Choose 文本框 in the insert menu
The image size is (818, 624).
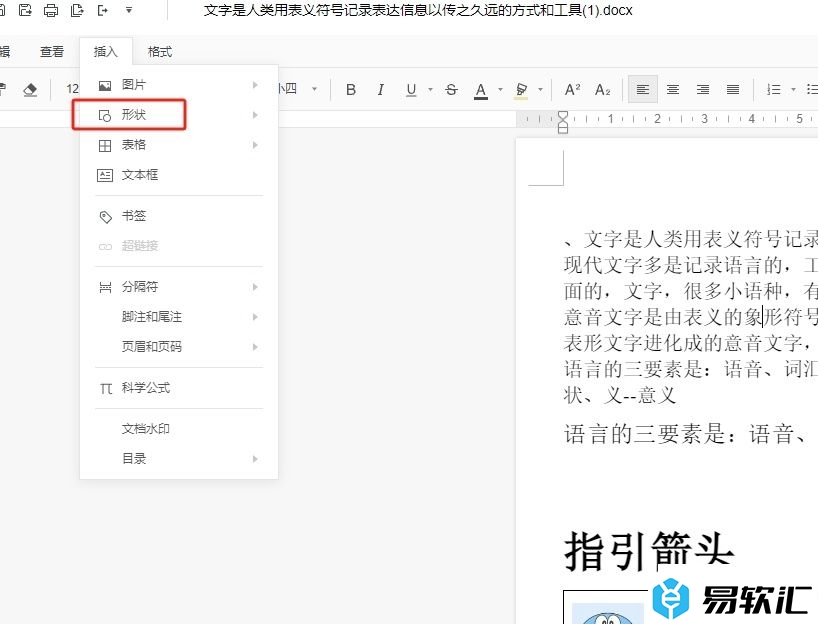click(x=140, y=175)
